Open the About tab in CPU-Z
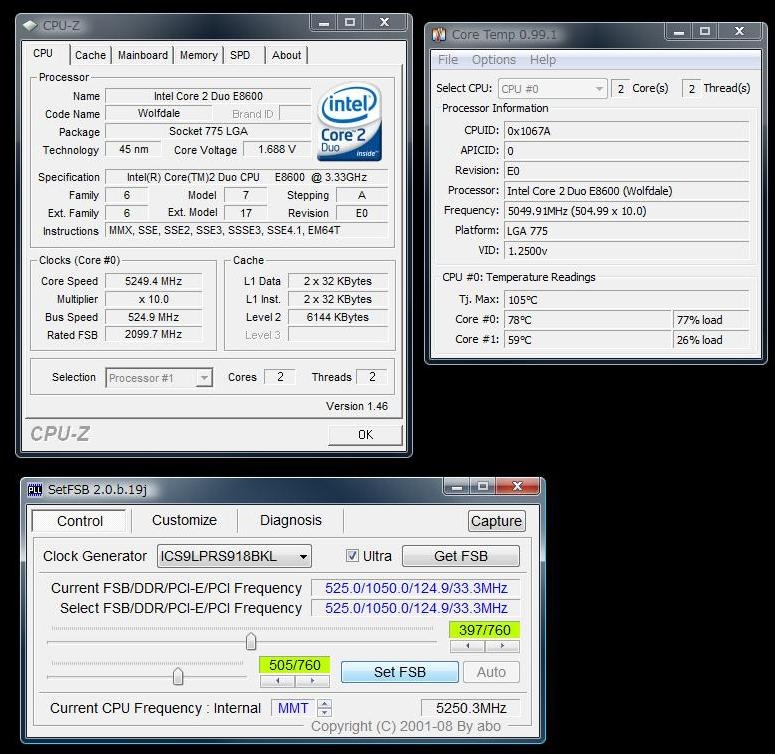Viewport: 775px width, 754px height. 287,55
